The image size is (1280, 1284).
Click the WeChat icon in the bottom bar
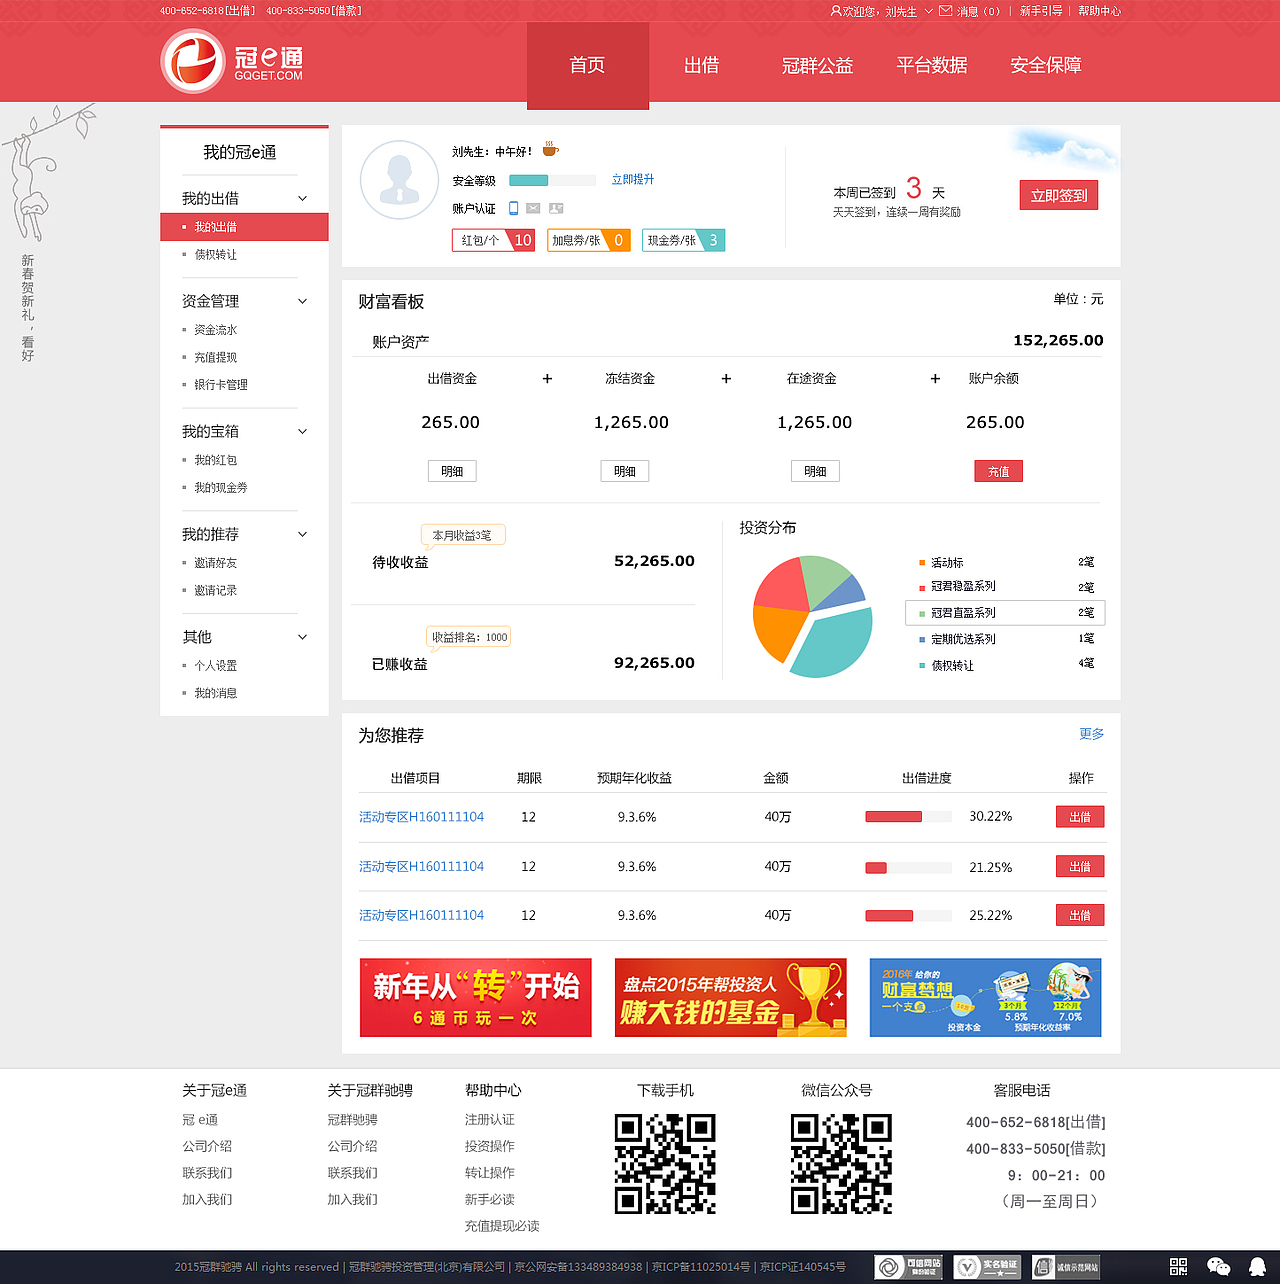click(x=1218, y=1266)
